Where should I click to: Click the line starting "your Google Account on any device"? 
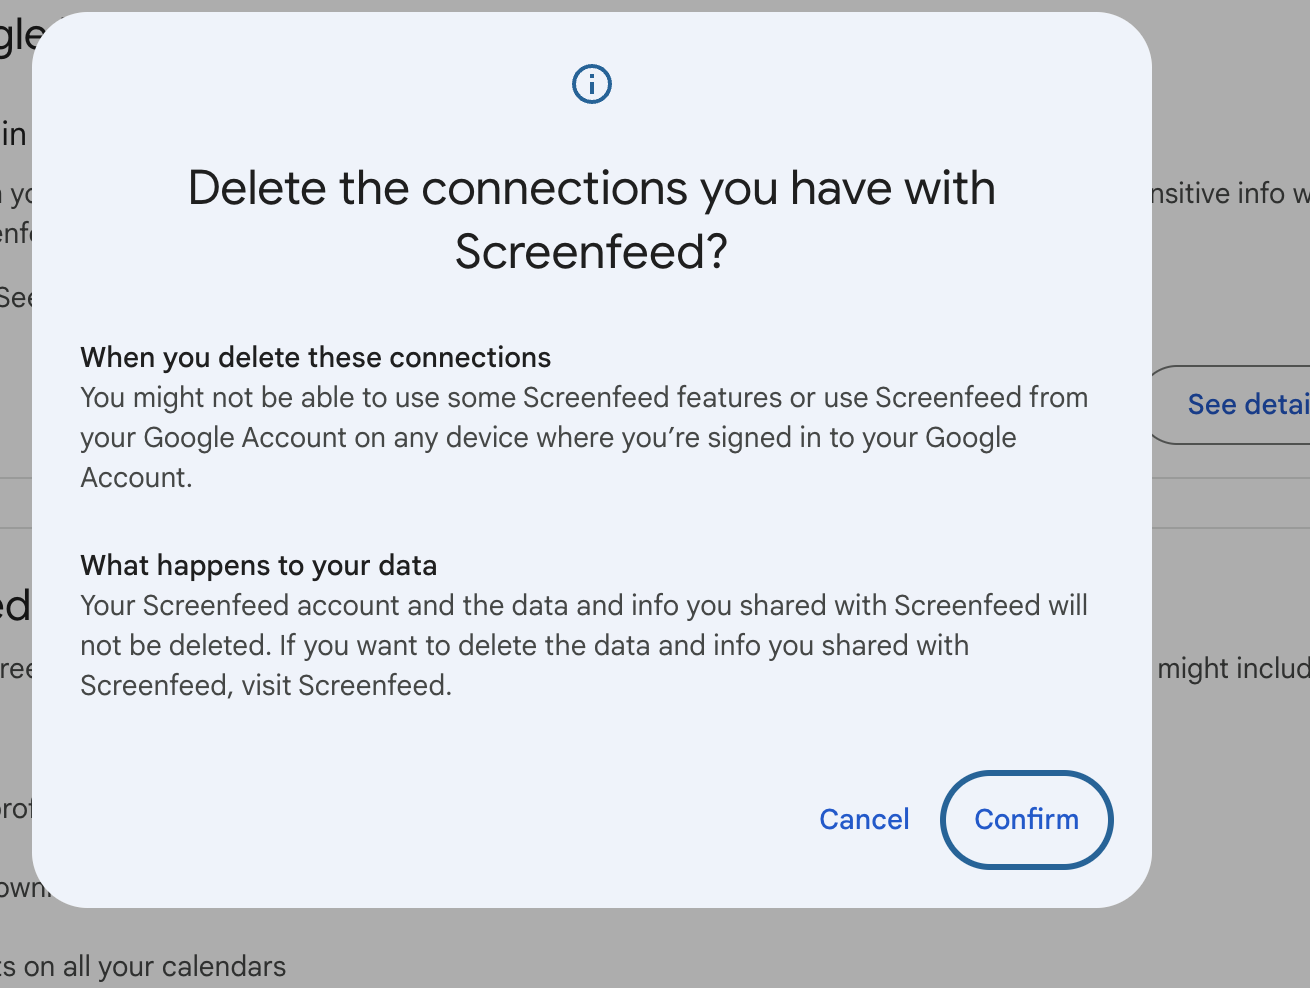point(548,438)
